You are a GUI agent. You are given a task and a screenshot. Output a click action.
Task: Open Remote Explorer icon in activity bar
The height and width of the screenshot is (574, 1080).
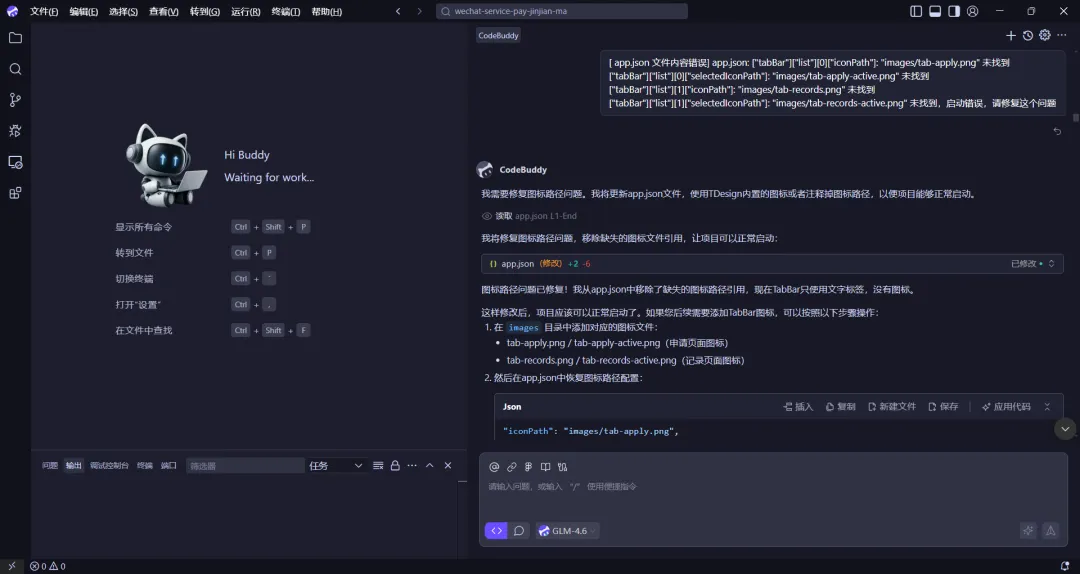pyautogui.click(x=15, y=162)
